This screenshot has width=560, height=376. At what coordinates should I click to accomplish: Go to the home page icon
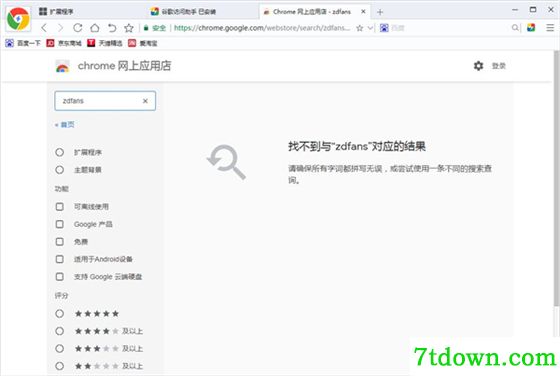pyautogui.click(x=95, y=28)
